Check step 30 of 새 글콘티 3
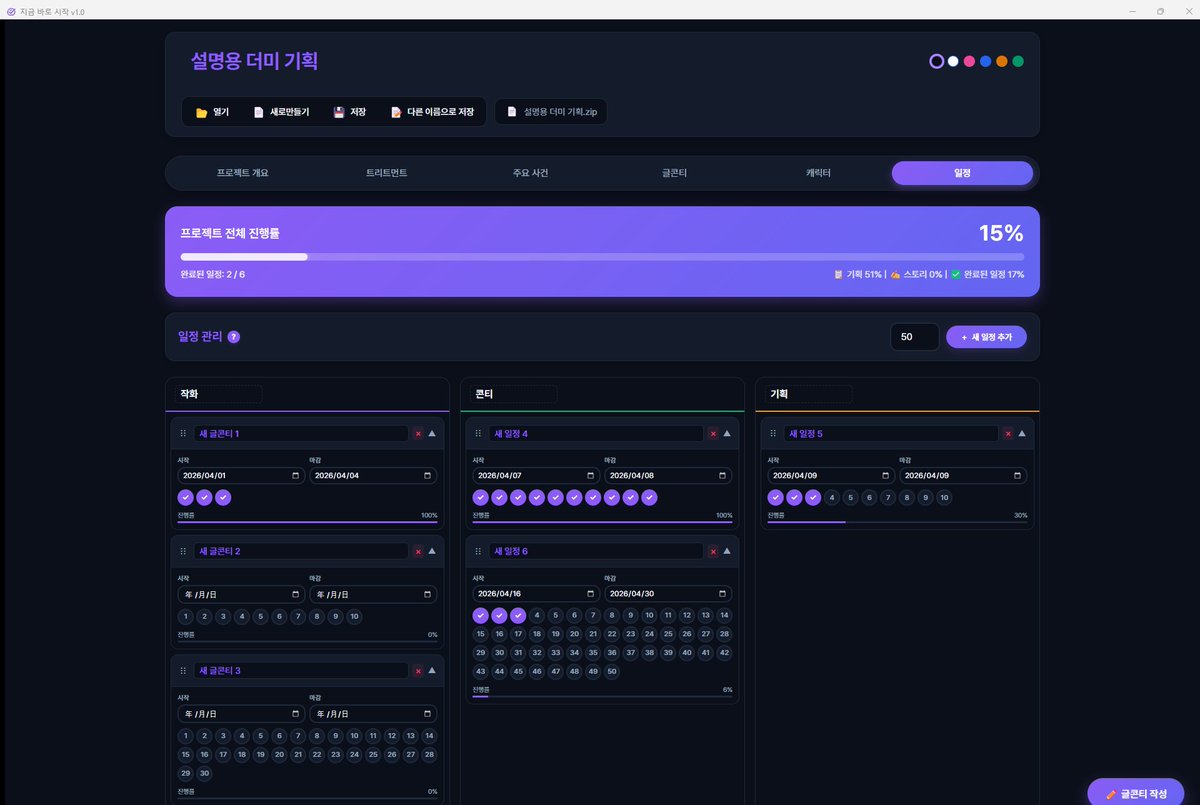Screen dimensions: 1200x805 tap(204, 773)
